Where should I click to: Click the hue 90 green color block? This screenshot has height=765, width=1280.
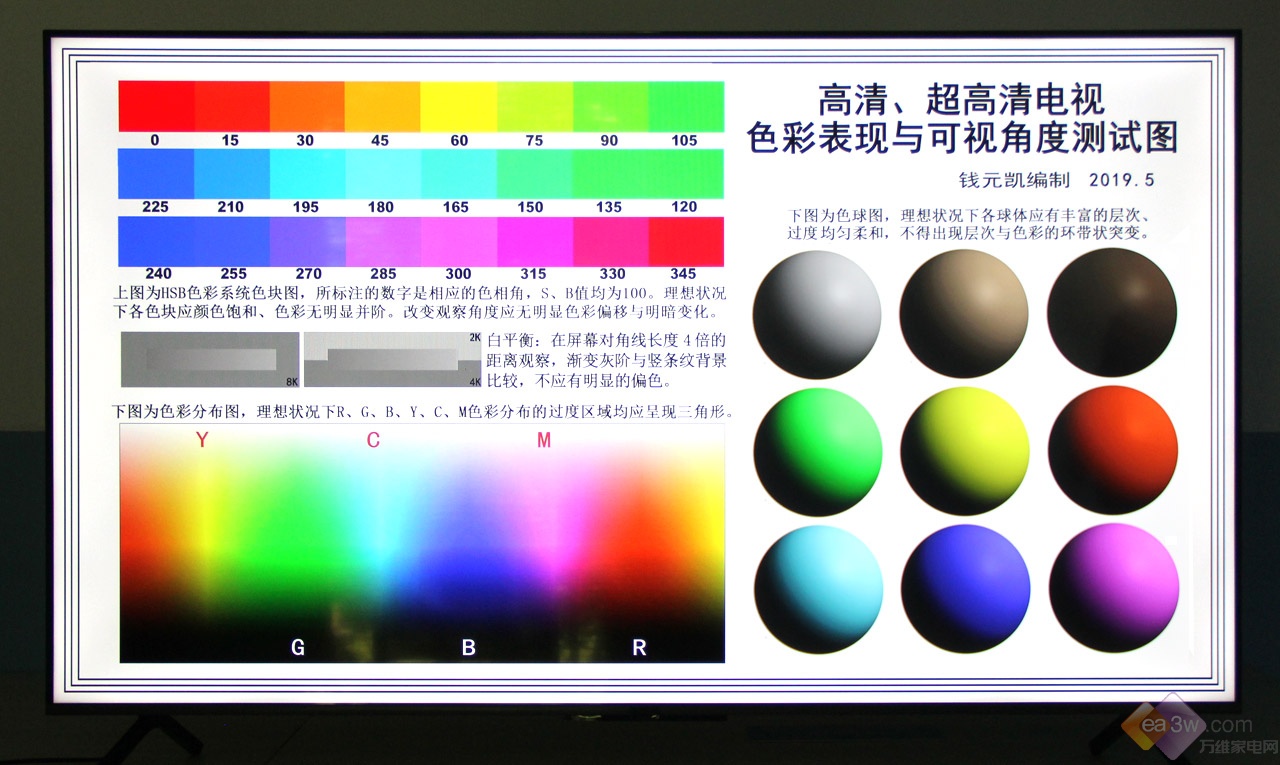(x=610, y=106)
